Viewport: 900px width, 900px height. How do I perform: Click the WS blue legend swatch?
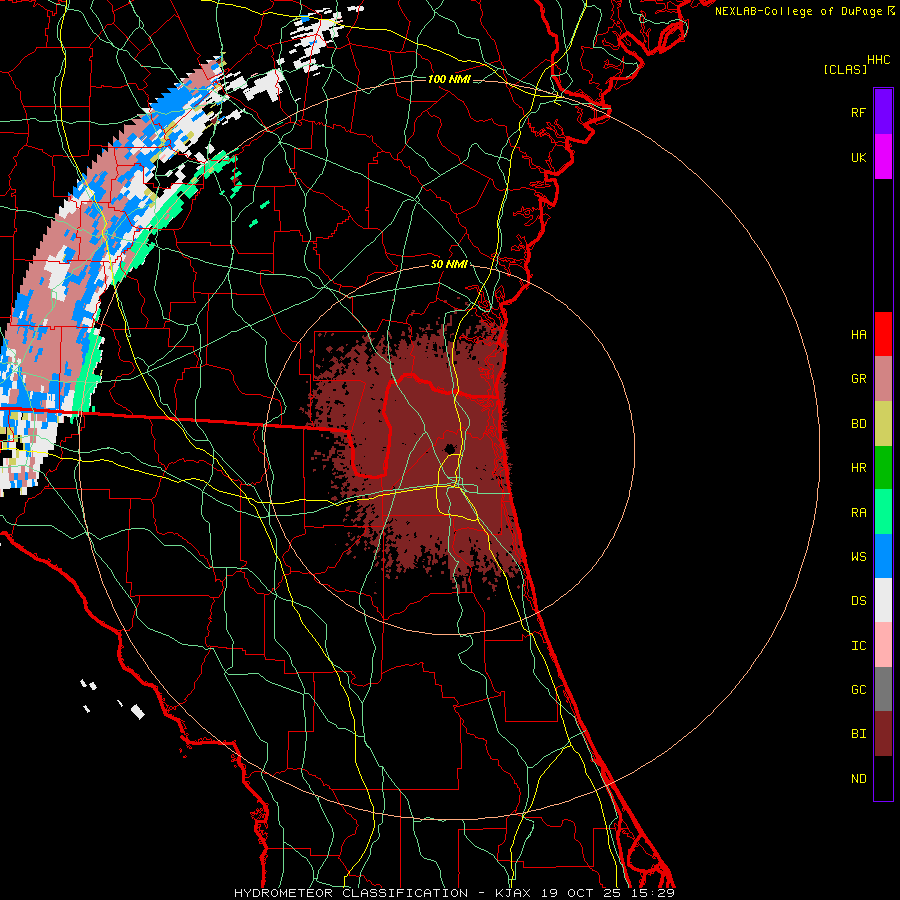883,556
